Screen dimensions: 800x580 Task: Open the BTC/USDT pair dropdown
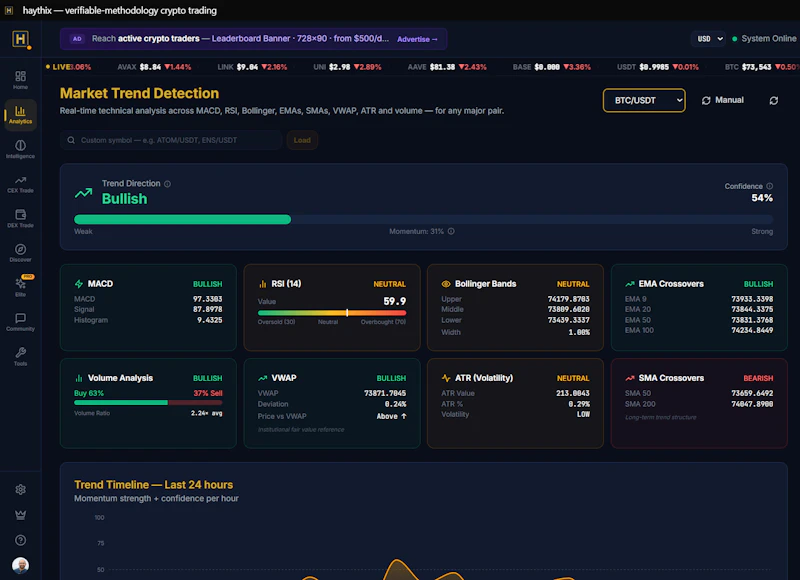point(644,100)
